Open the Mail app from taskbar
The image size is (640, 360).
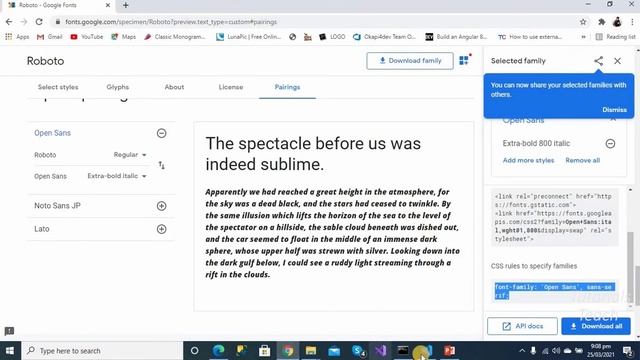(x=334, y=351)
